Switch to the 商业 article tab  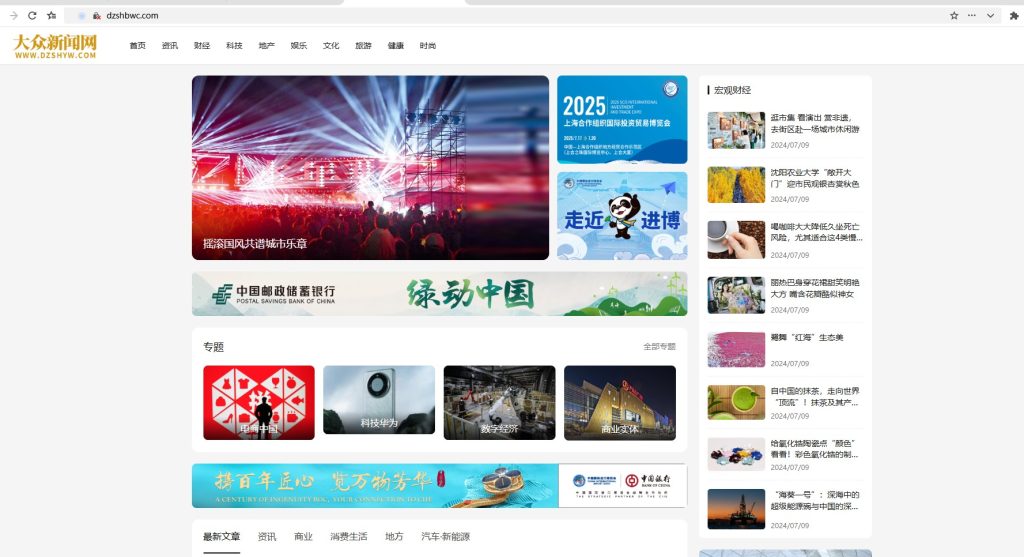pyautogui.click(x=303, y=537)
